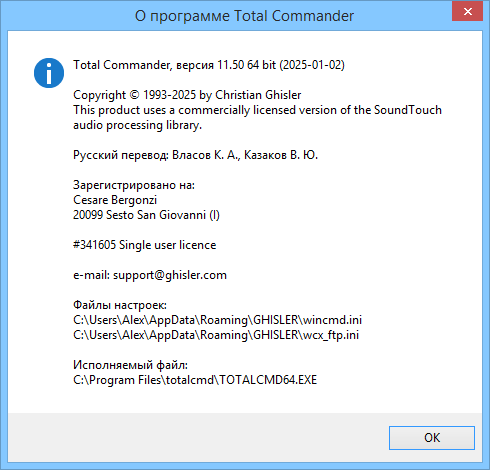Click the support@ghisler.com e-mail address
The image size is (490, 470).
pos(170,275)
